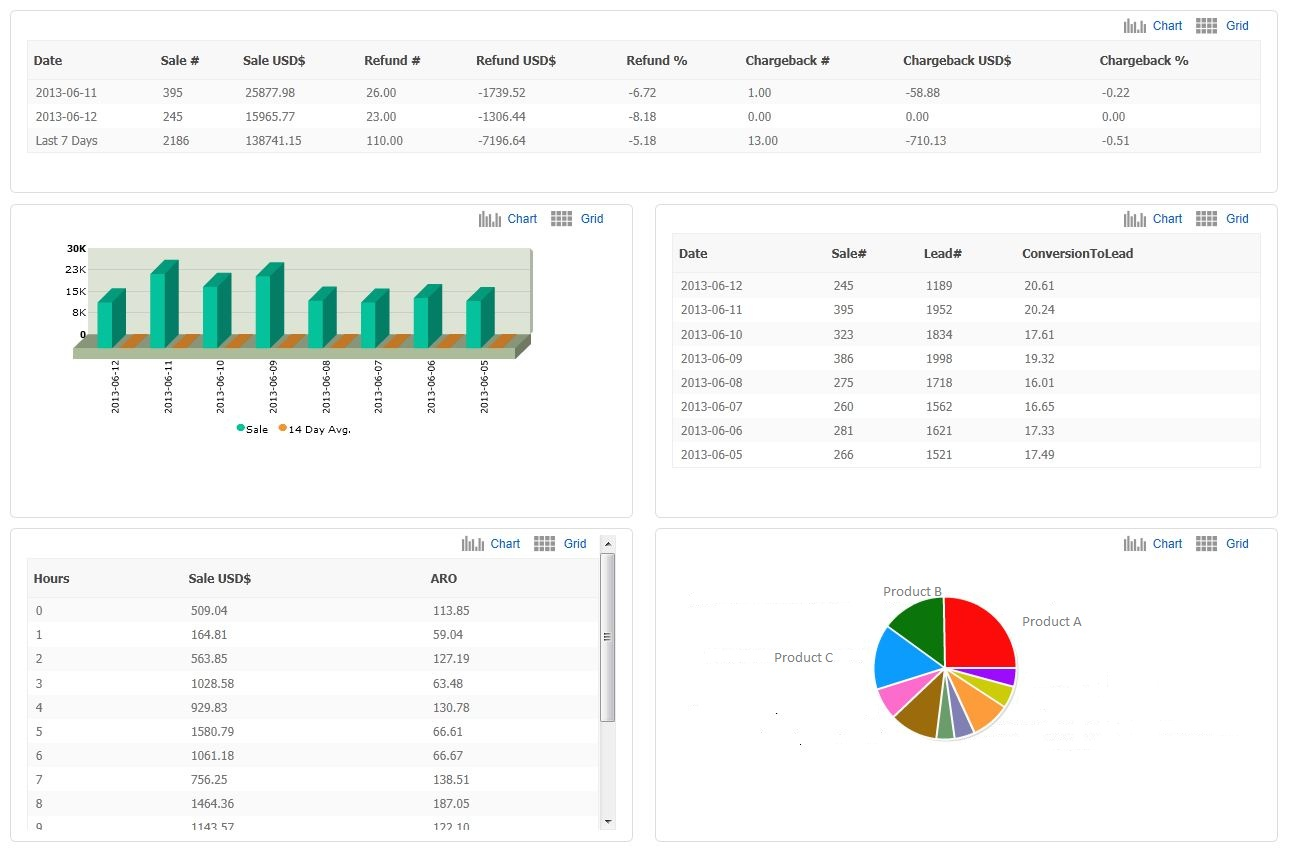Sort by the Refund USD$ column header

click(515, 61)
